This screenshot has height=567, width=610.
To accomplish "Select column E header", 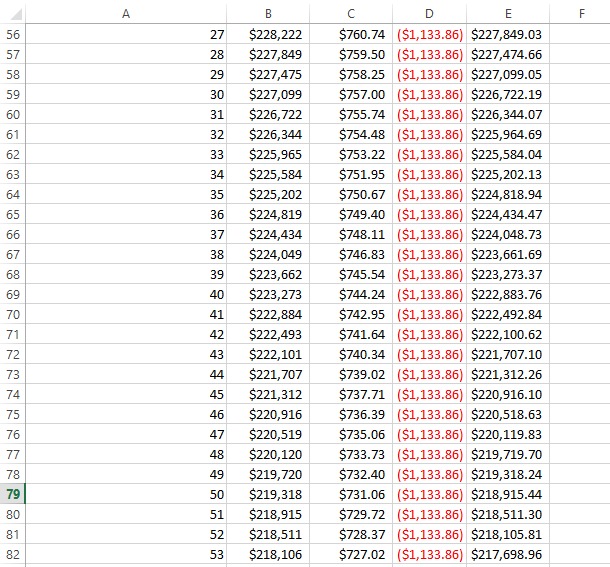I will click(x=508, y=14).
